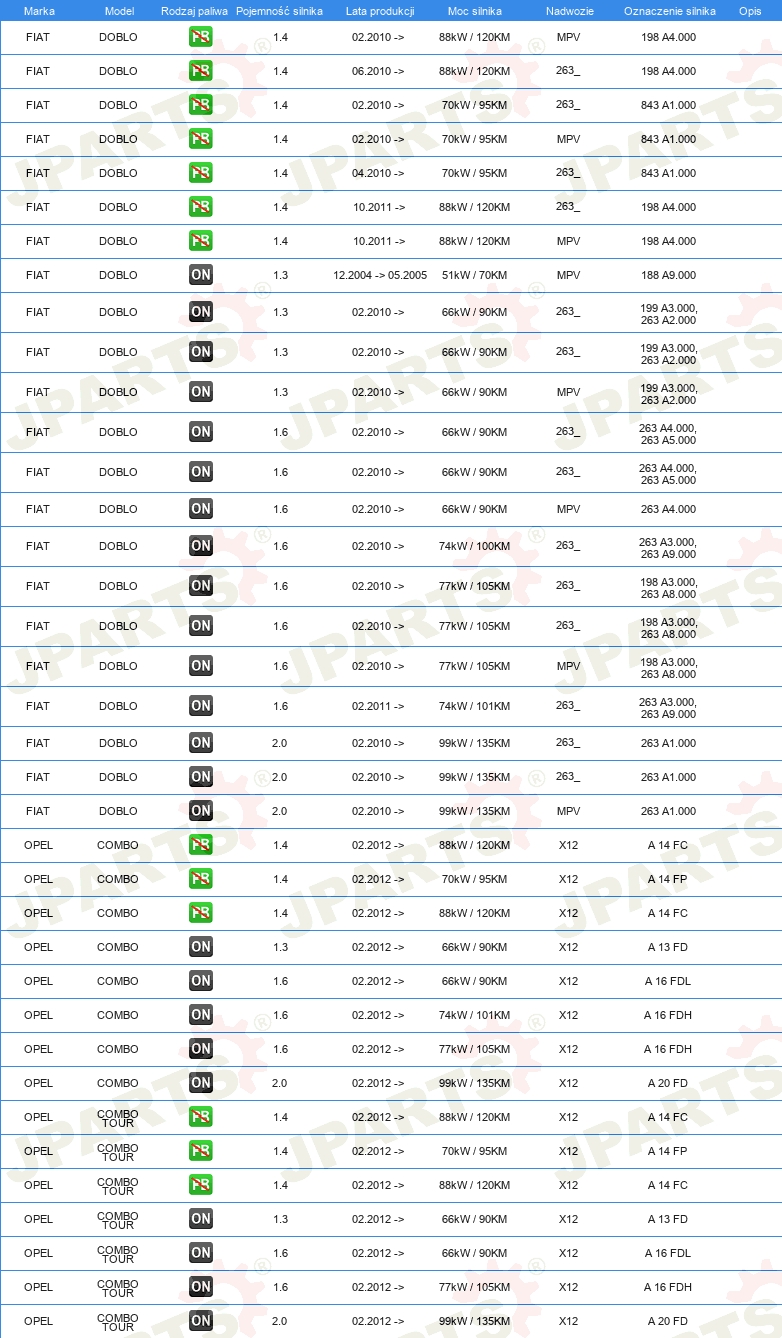
Task: Click PB icon in Doblo 10.2011 MPV row
Action: (x=201, y=241)
